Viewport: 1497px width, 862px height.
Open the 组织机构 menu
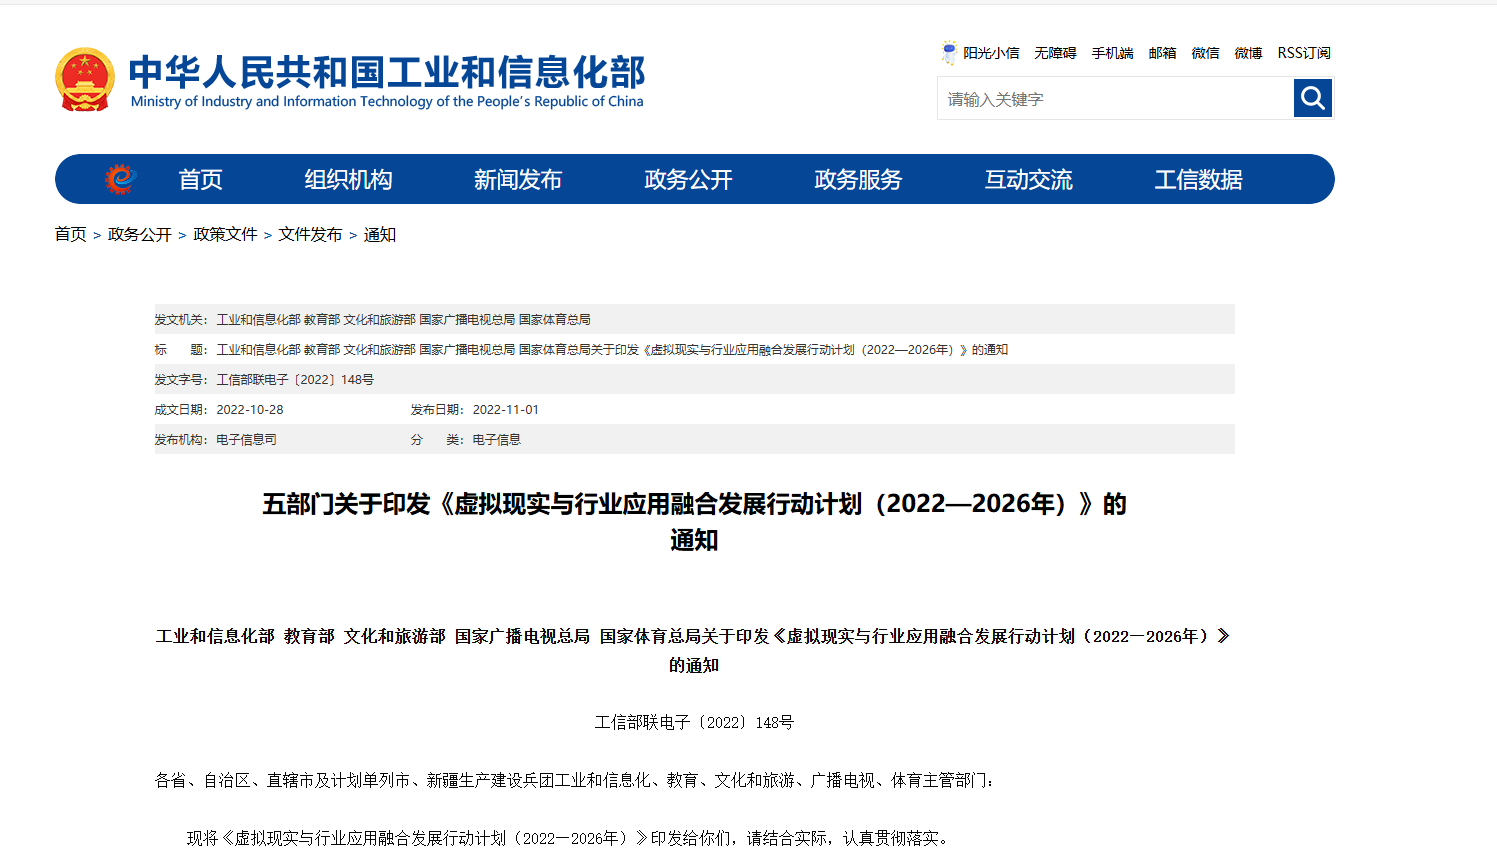tap(348, 180)
